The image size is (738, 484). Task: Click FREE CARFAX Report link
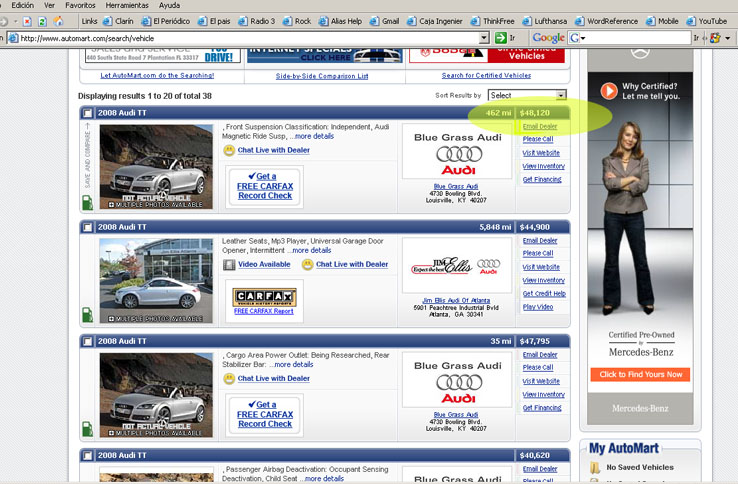click(x=264, y=311)
